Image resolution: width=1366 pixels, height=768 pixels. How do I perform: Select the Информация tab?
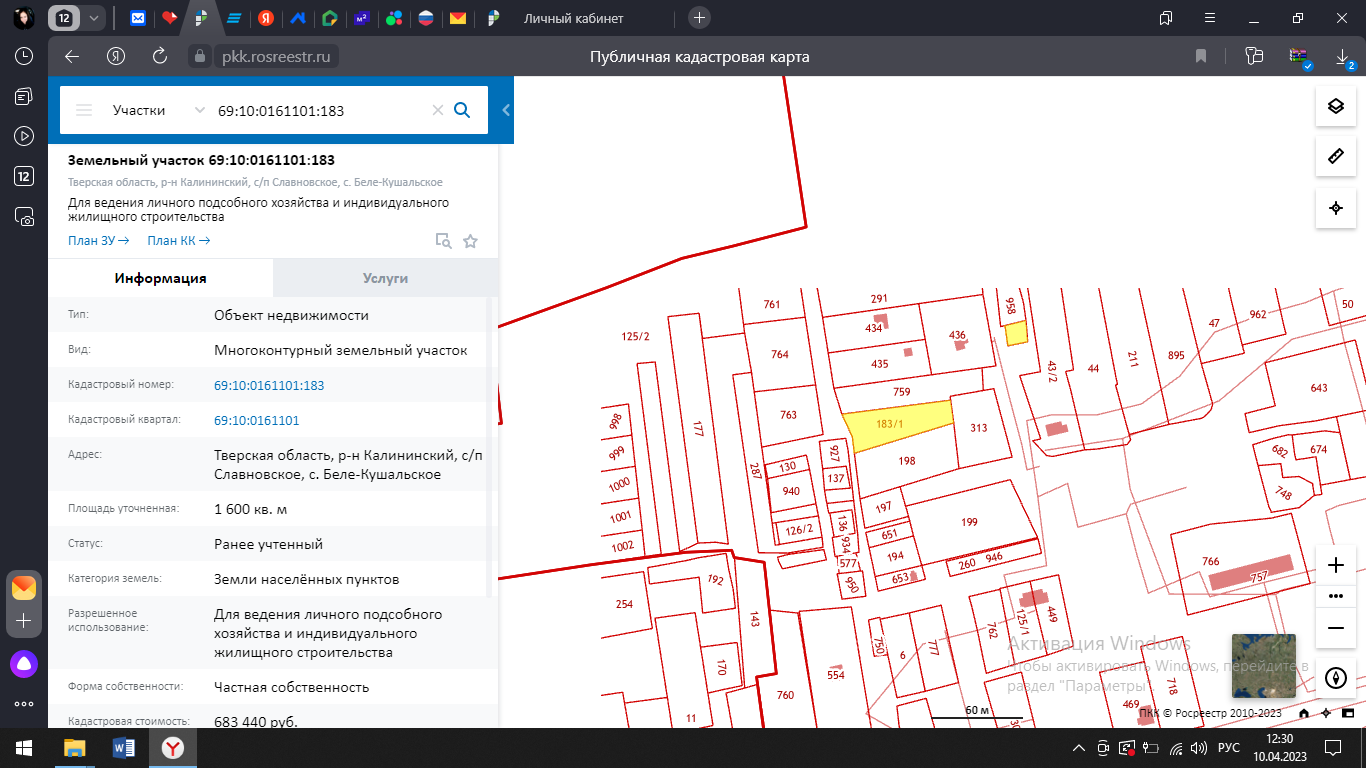click(x=160, y=278)
